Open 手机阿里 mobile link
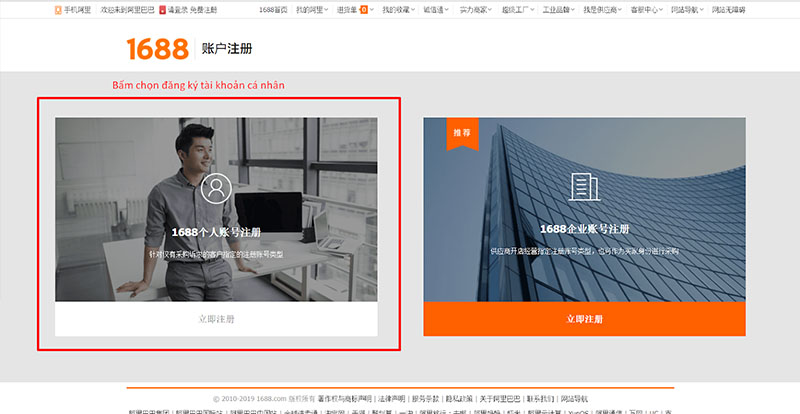800x414 pixels. tap(77, 10)
